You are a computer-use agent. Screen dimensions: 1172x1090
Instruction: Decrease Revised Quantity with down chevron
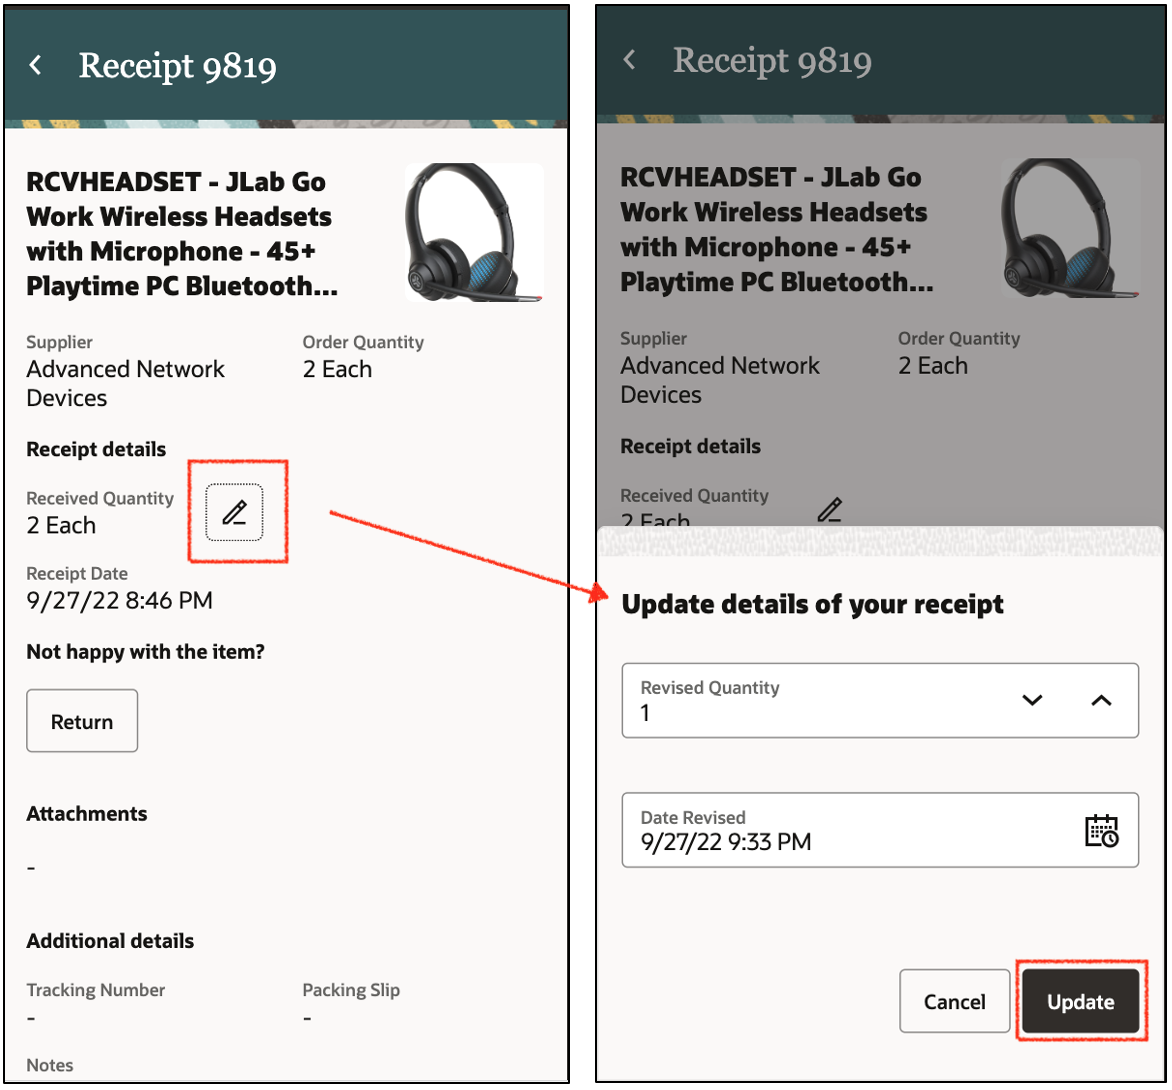1032,701
